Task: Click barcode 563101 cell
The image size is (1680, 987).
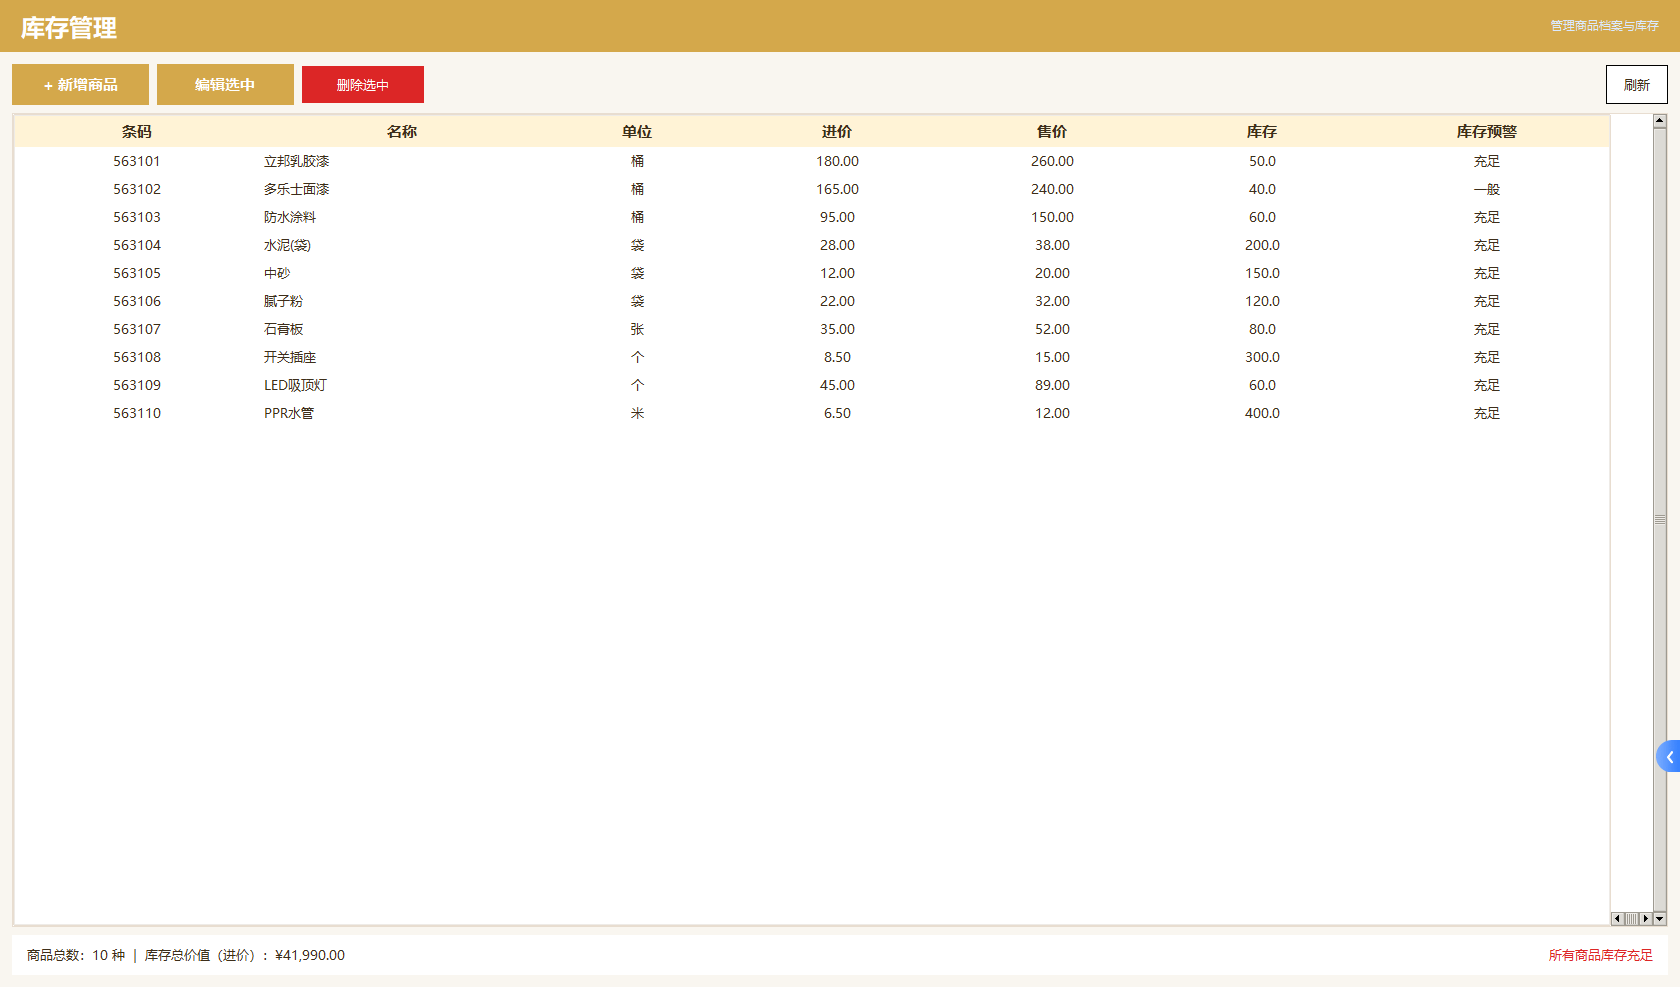Action: click(x=137, y=161)
